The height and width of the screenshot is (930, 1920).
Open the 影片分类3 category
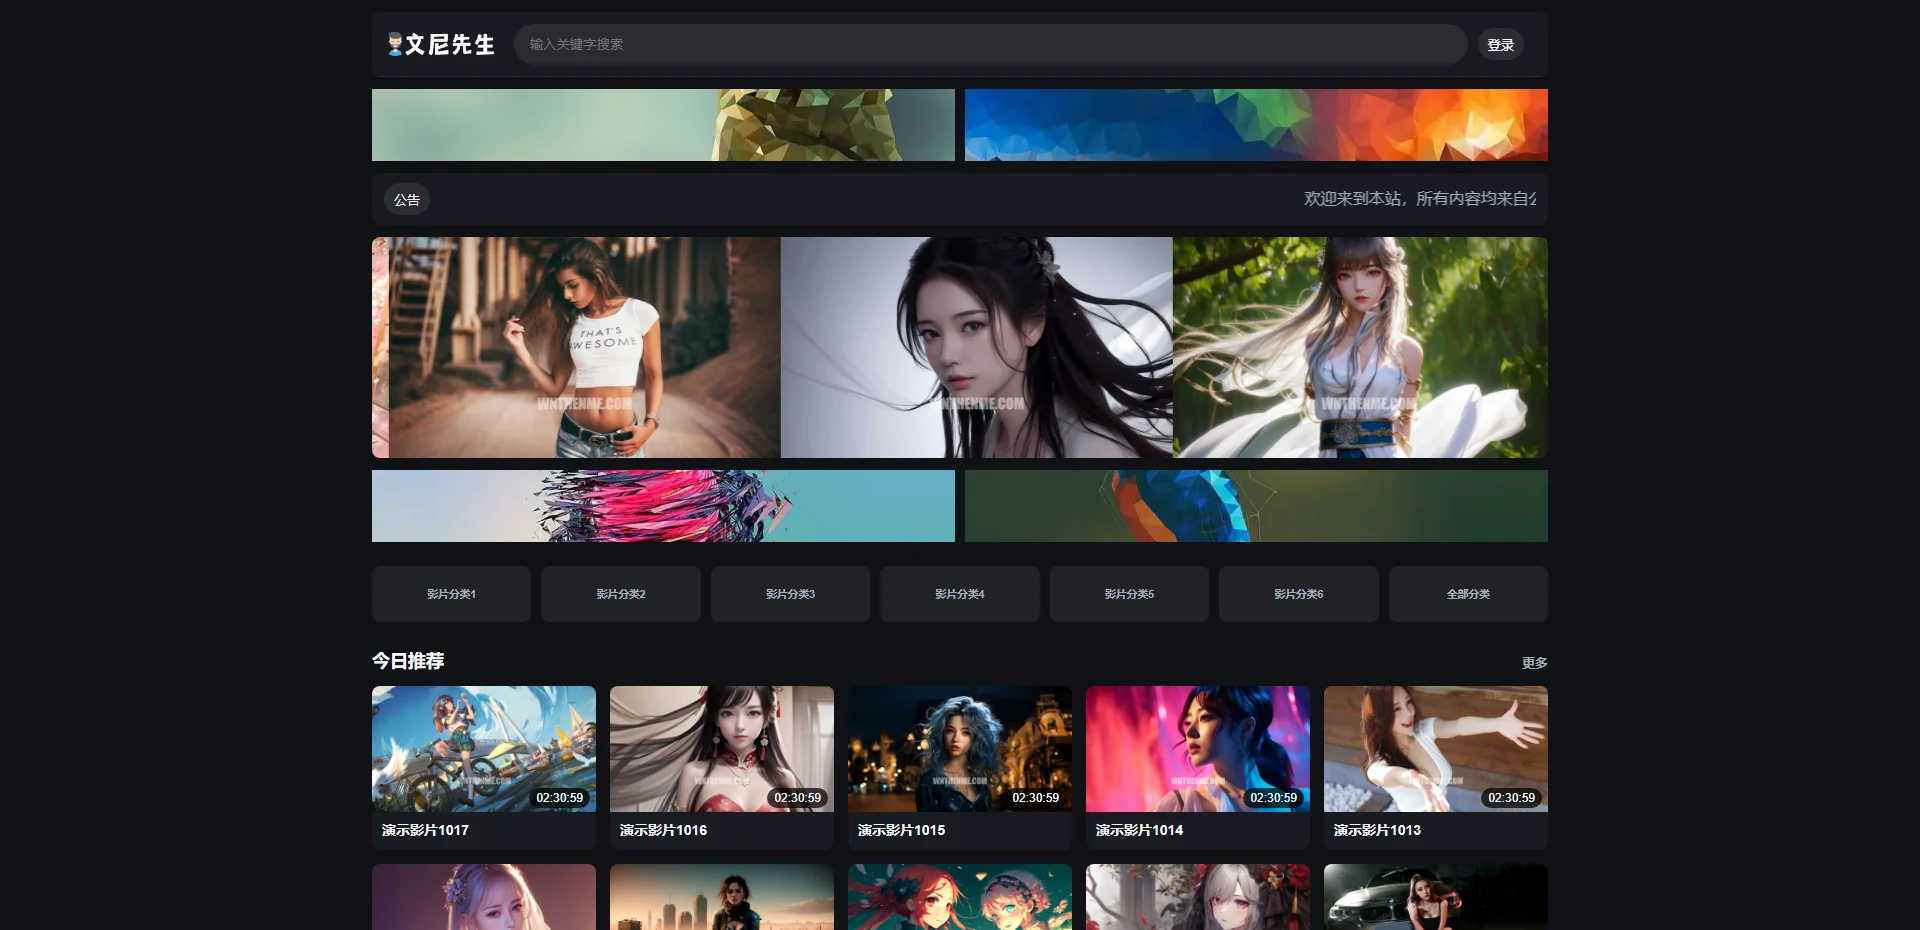pyautogui.click(x=790, y=594)
